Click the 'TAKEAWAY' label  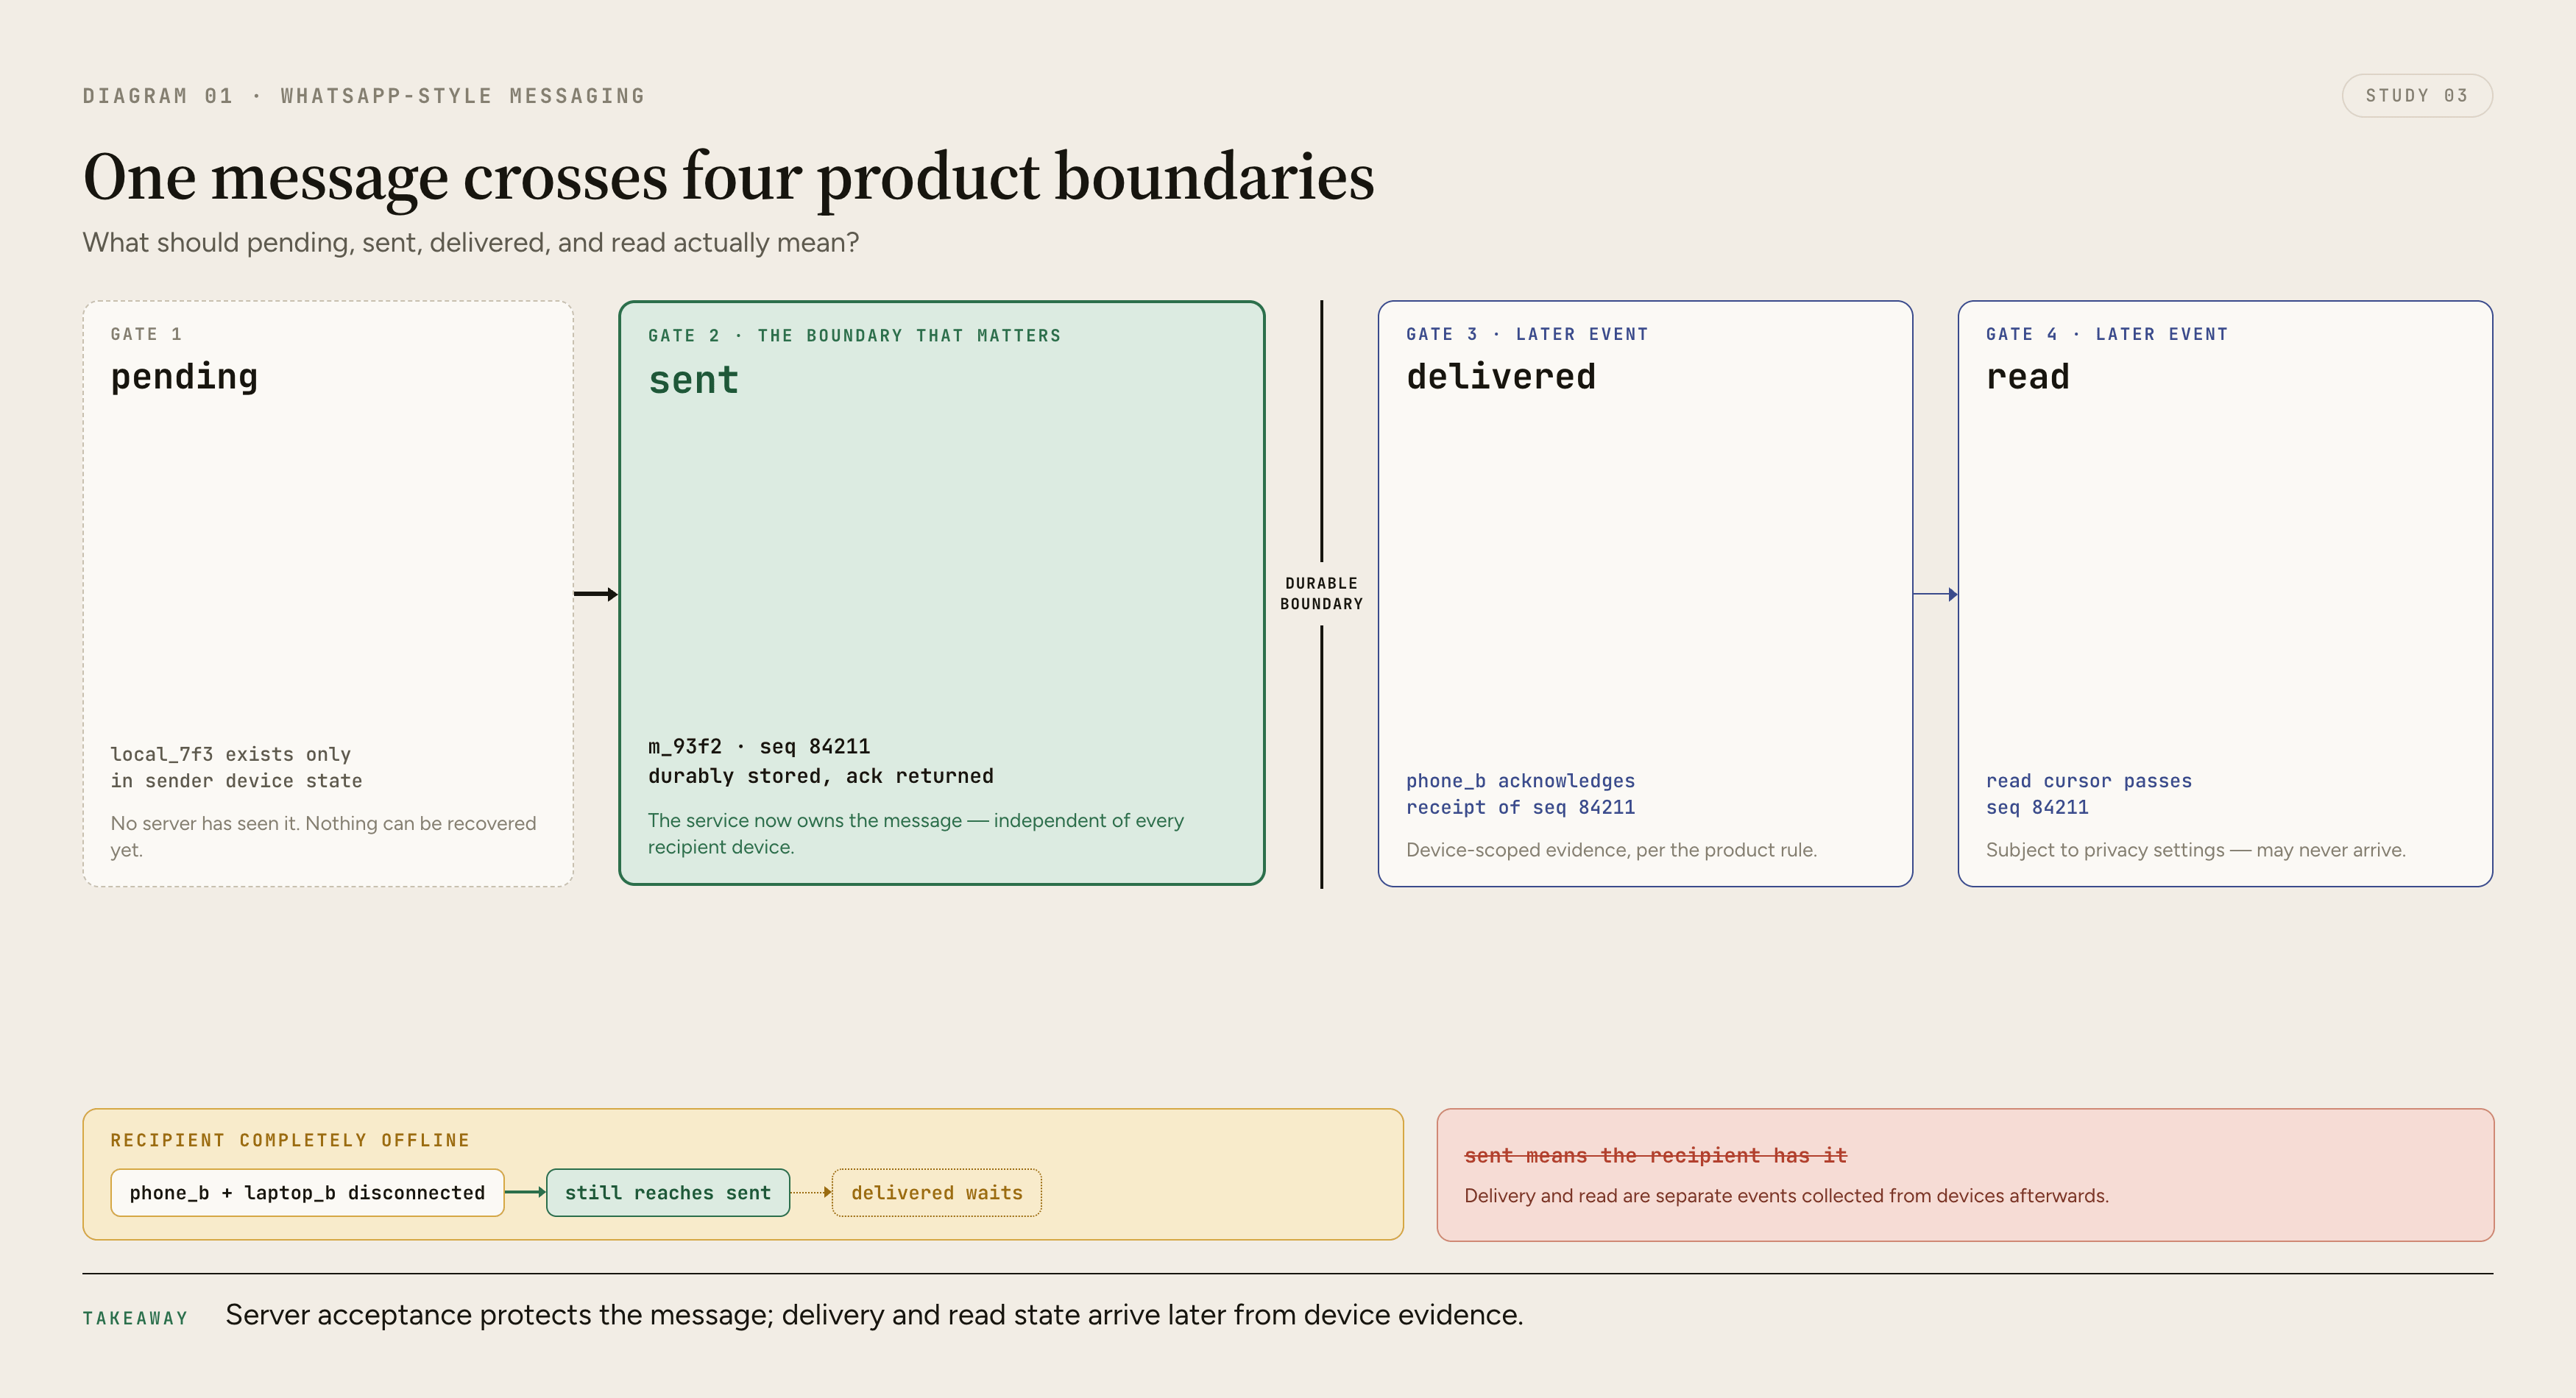[x=135, y=1319]
